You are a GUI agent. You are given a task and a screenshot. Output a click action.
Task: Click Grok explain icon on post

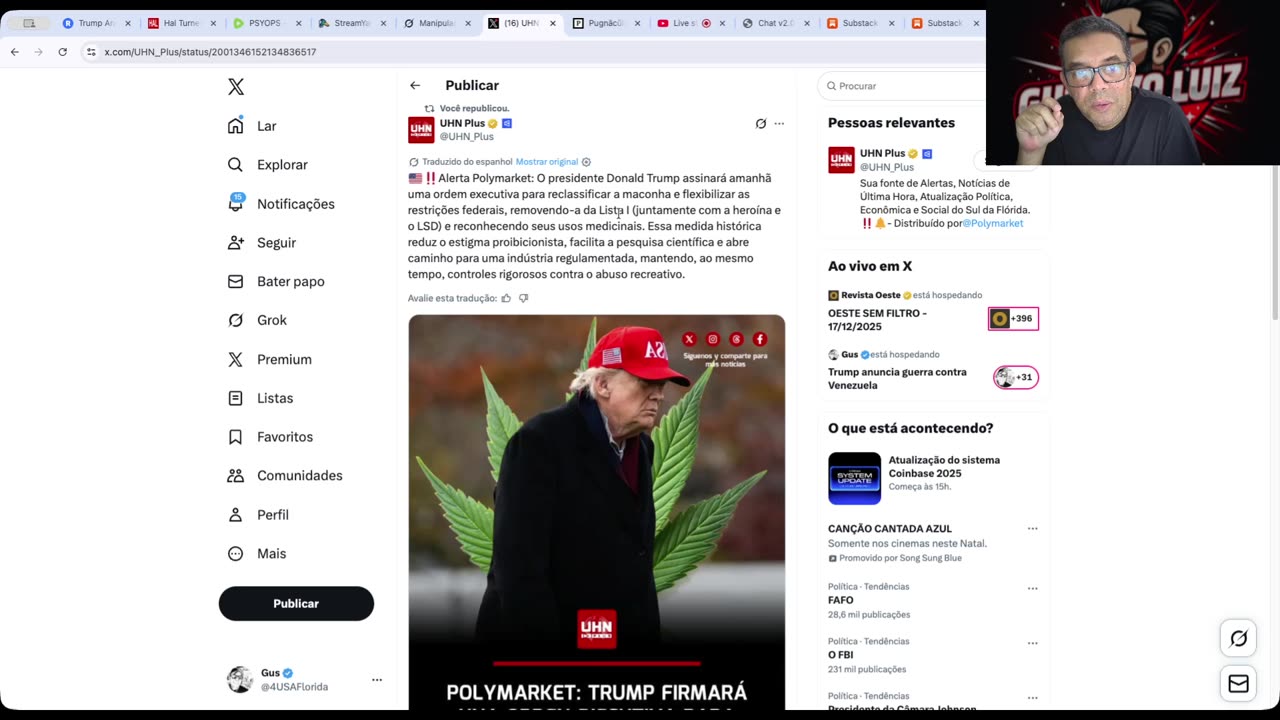pos(761,124)
